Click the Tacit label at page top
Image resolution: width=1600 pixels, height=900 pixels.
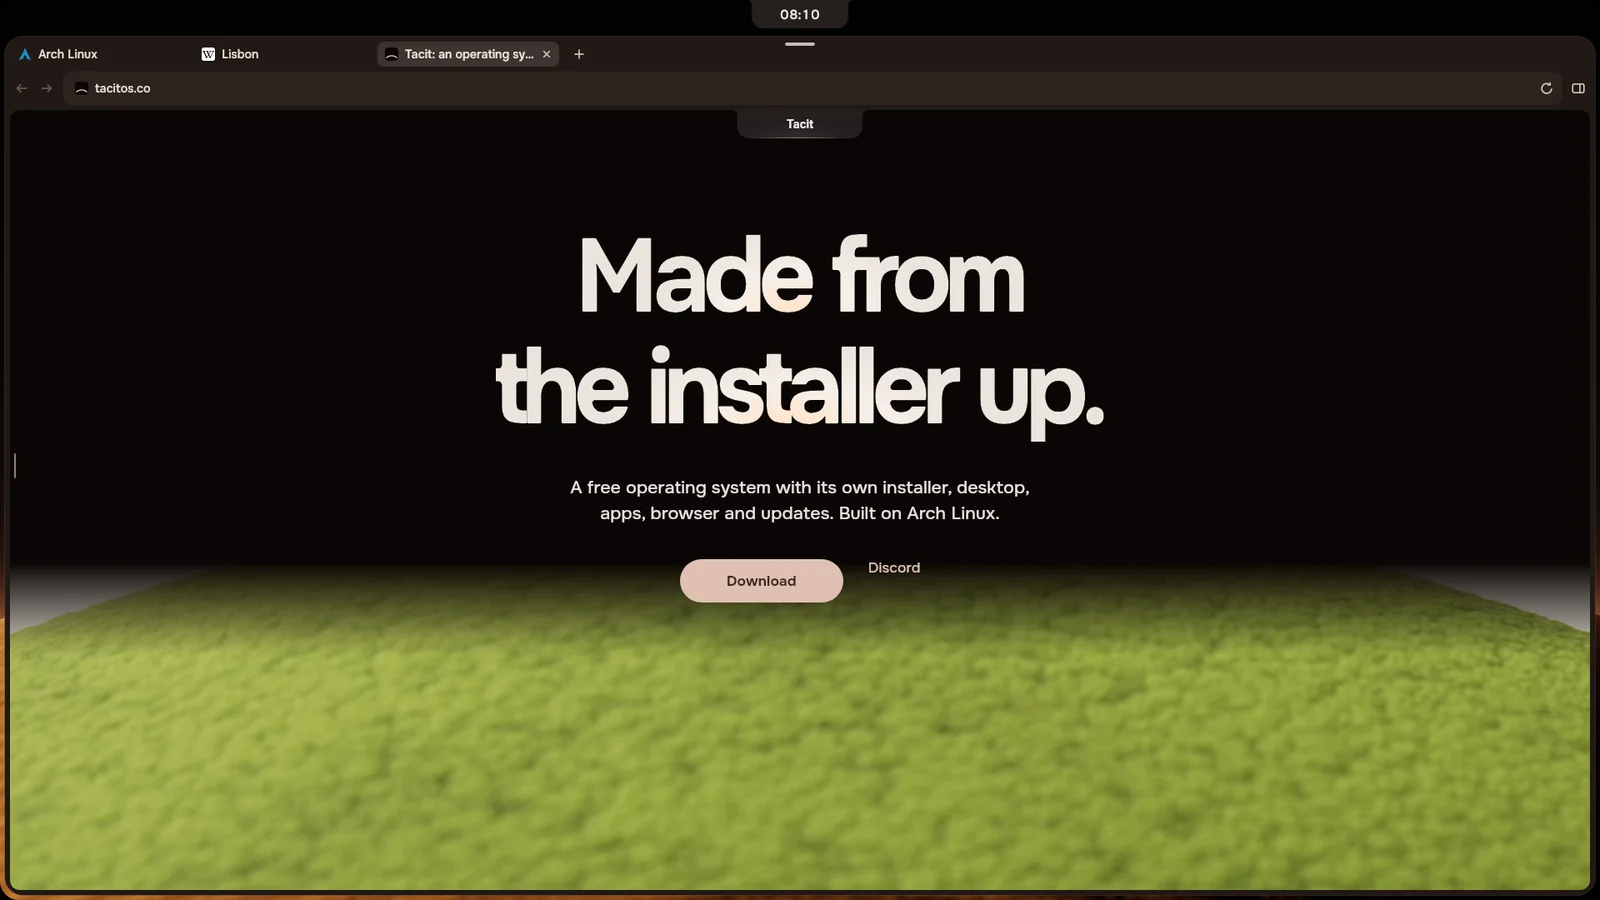click(800, 124)
